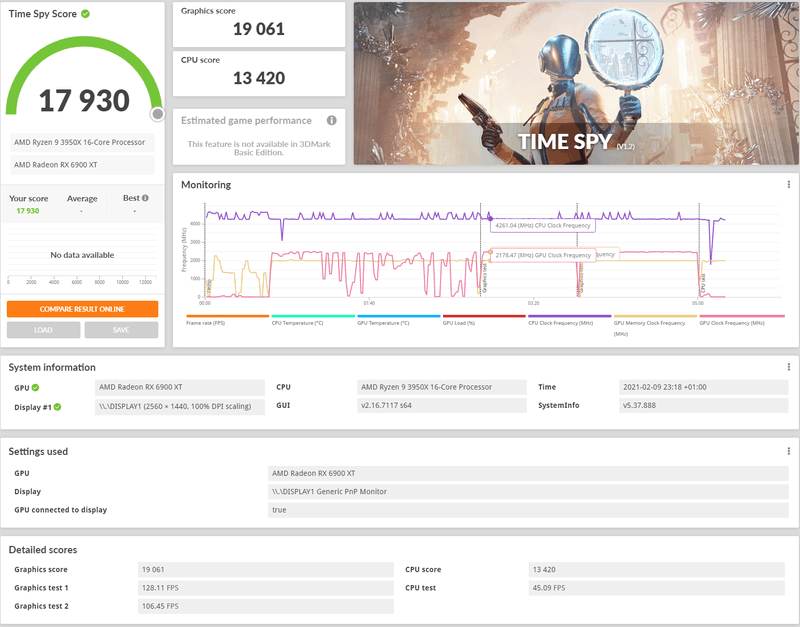
Task: Open the Monitoring panel three-dot menu
Action: 788,184
